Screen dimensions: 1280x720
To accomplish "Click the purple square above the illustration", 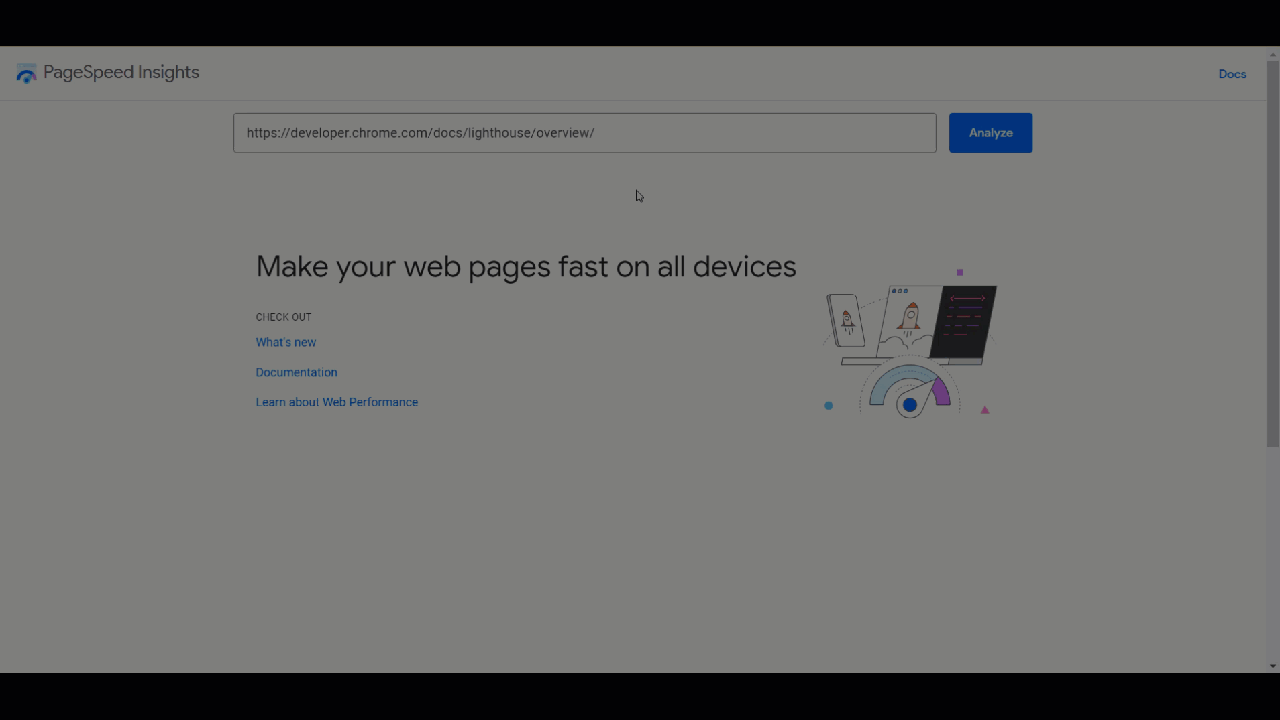I will (960, 272).
